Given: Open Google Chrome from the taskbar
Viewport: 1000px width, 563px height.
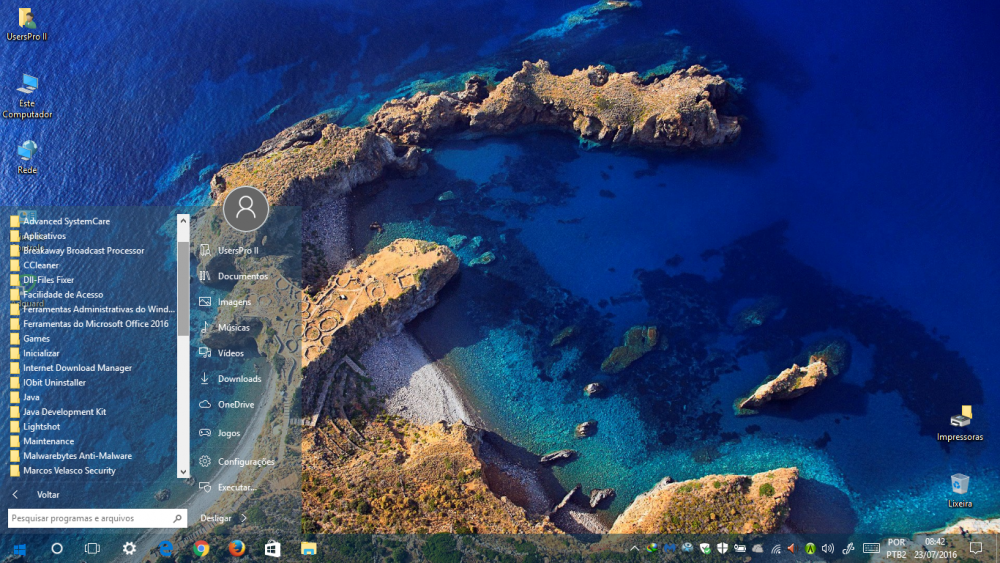Looking at the screenshot, I should pos(201,548).
